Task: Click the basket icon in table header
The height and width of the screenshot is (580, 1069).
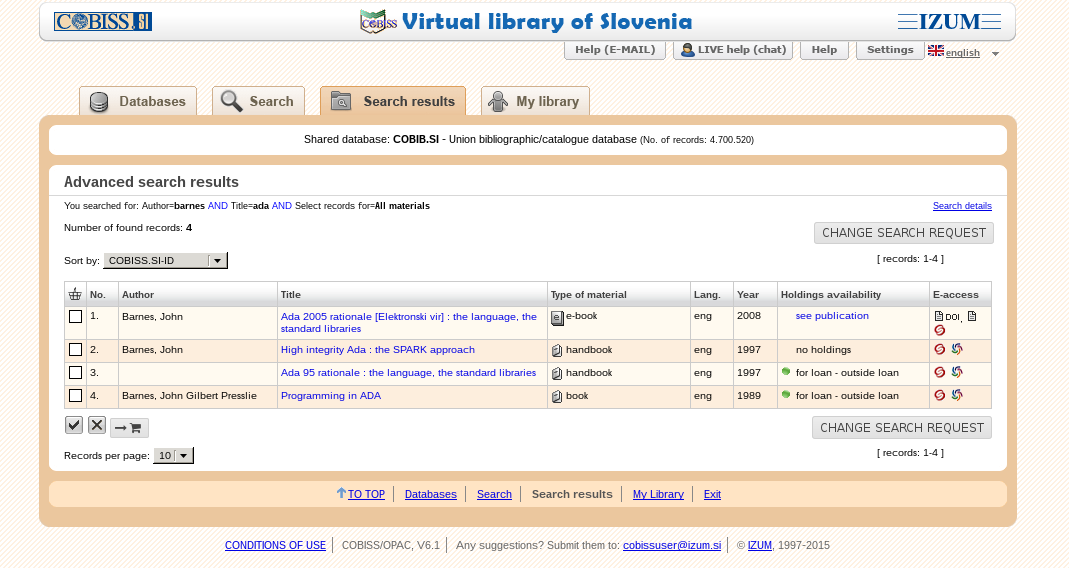Action: 75,294
